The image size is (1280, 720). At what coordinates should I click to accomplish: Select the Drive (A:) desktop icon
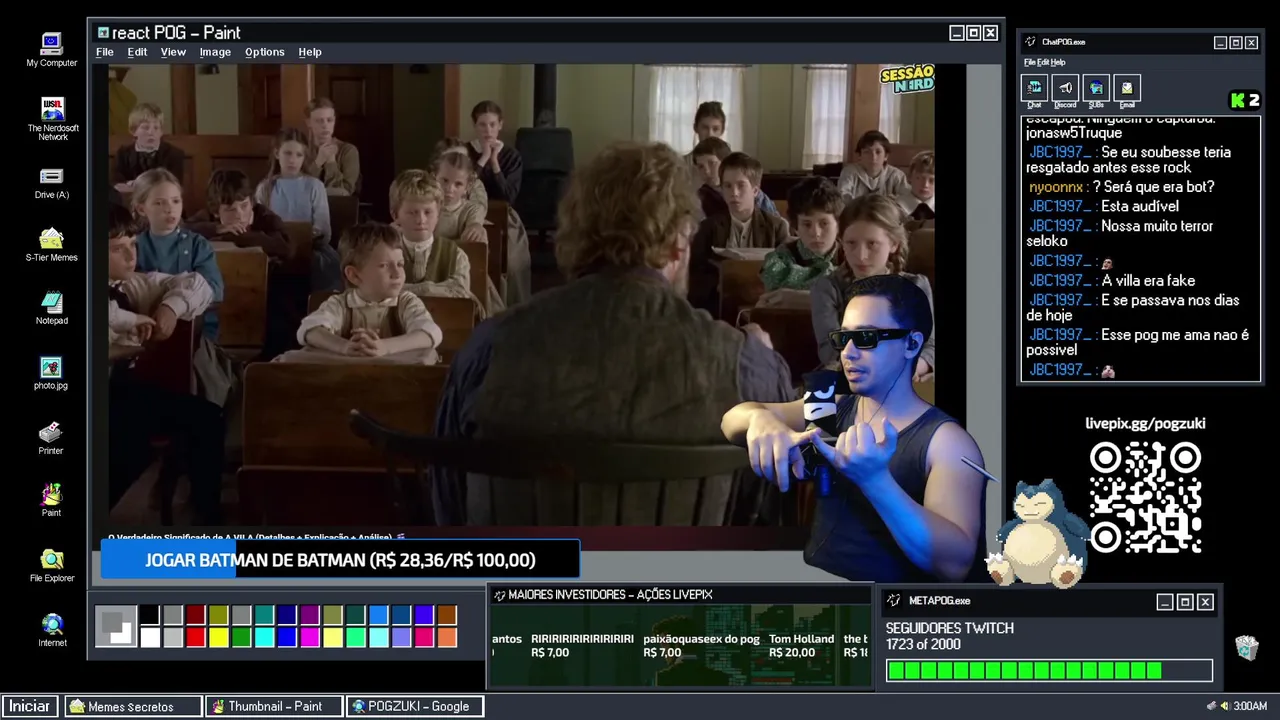pos(51,183)
